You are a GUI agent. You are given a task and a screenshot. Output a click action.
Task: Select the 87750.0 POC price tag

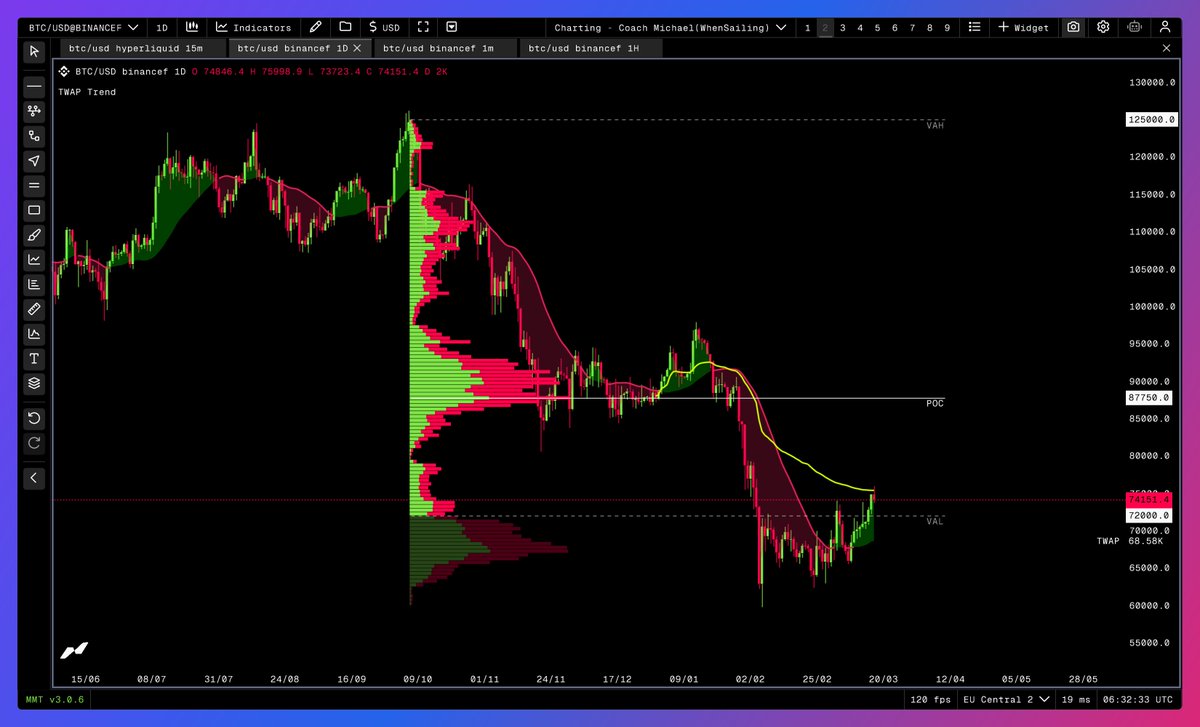[1149, 398]
